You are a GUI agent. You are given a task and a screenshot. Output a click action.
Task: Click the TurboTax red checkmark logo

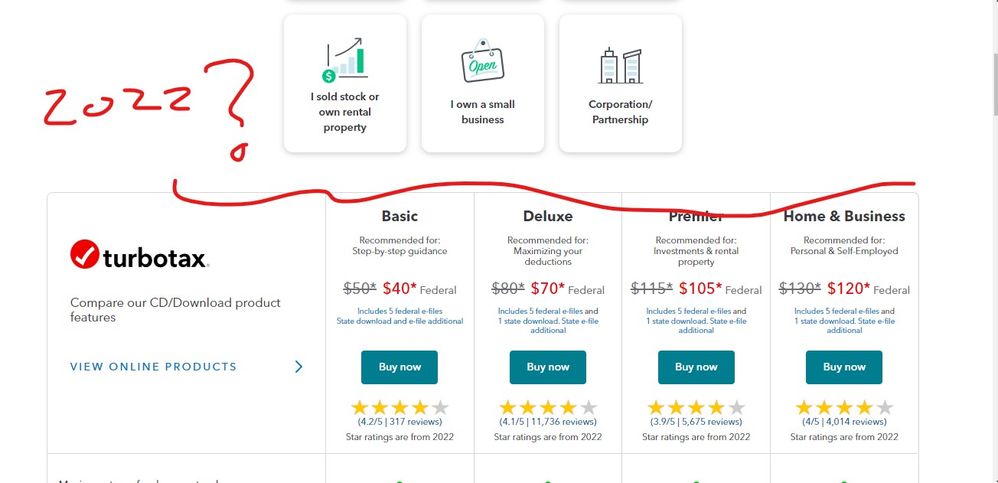coord(85,255)
